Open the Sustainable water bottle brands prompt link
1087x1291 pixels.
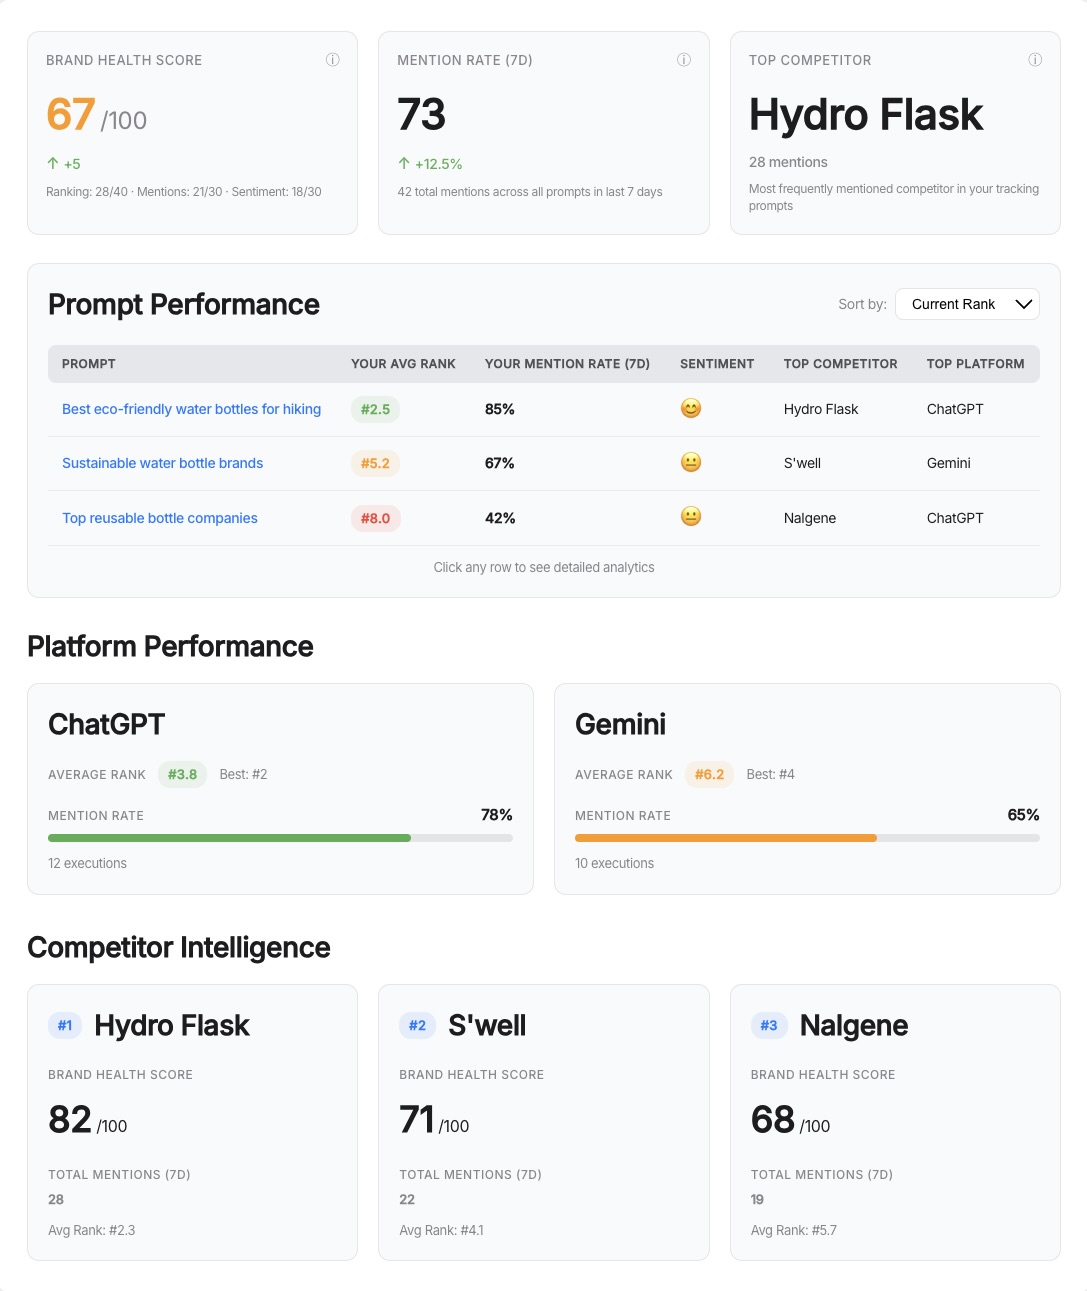point(162,463)
